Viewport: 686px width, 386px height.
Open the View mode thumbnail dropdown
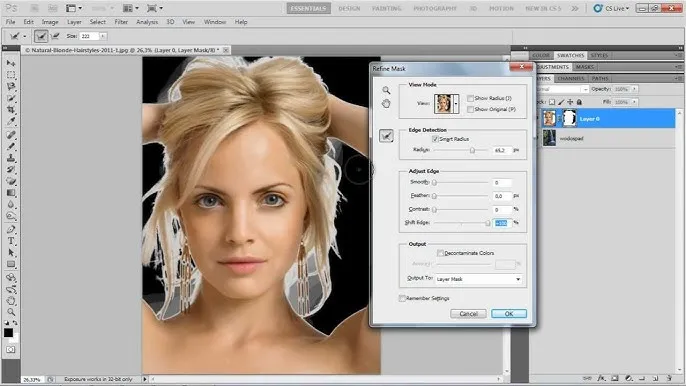coord(456,104)
